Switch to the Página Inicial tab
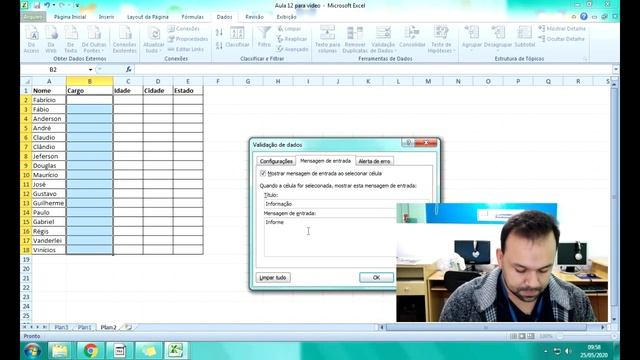 tap(70, 17)
